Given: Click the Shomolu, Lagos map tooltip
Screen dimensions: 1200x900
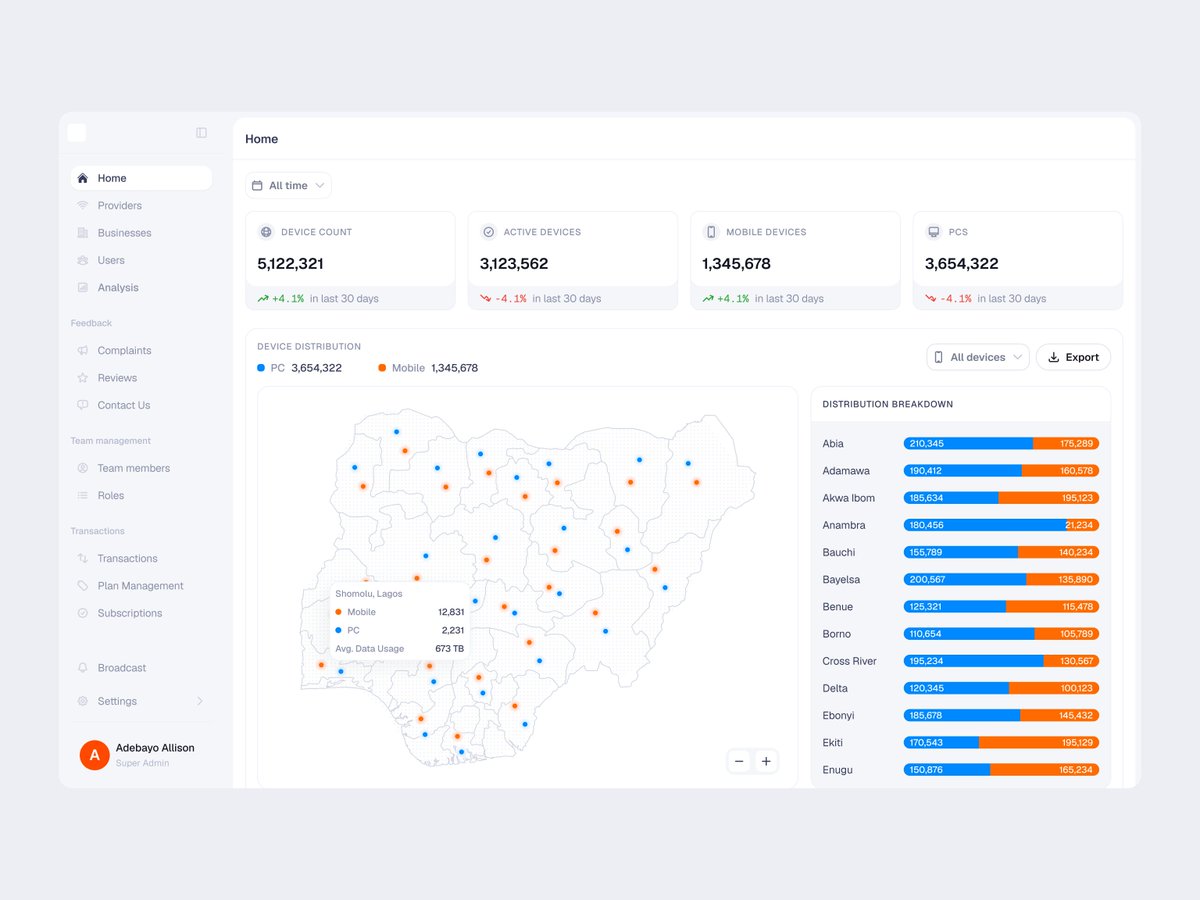Looking at the screenshot, I should pos(400,621).
